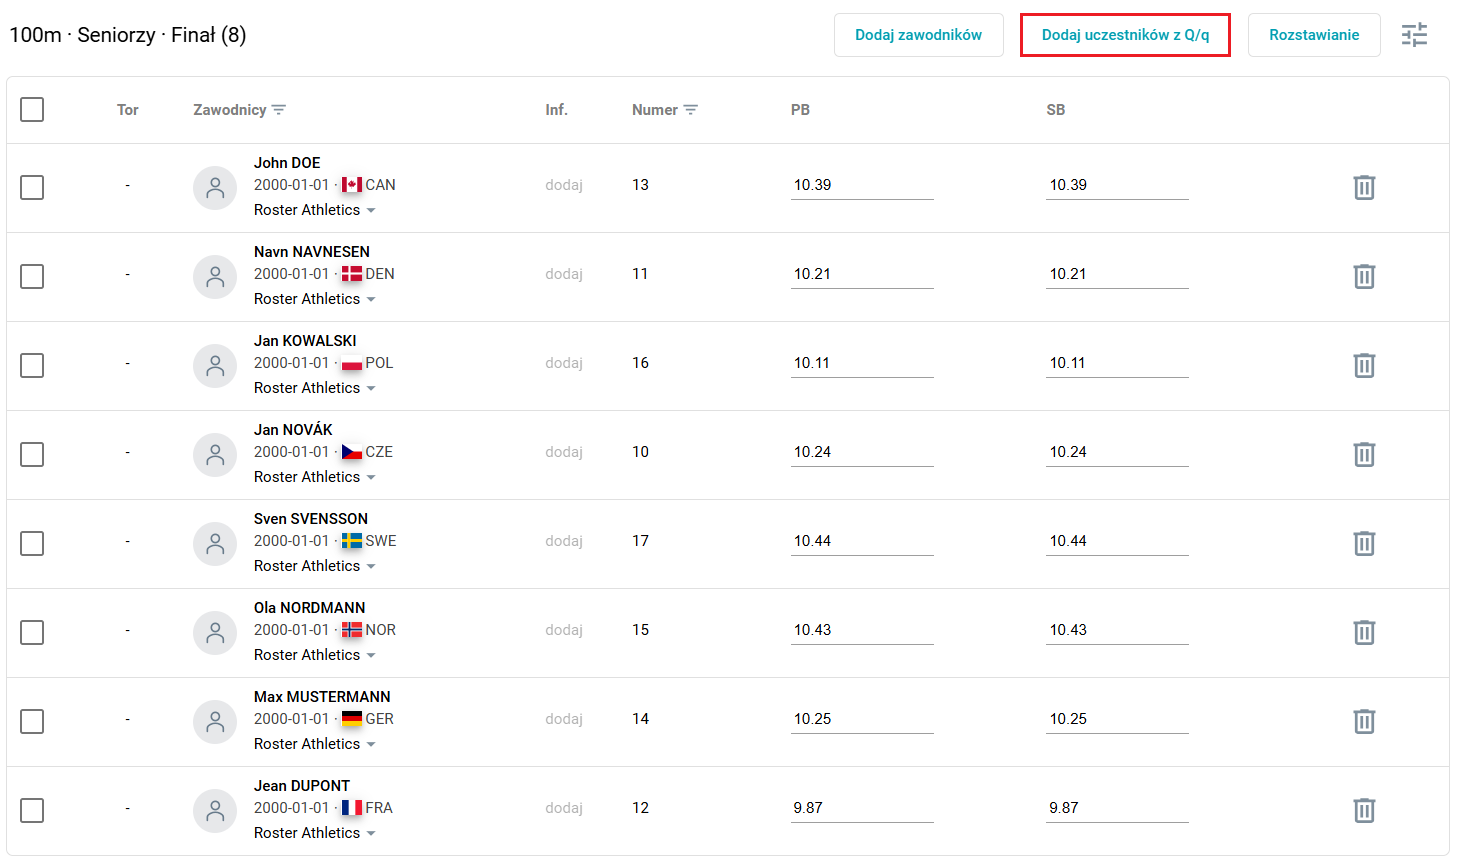Click trash icon for Jan NOVÁK
The image size is (1459, 864).
click(1364, 454)
